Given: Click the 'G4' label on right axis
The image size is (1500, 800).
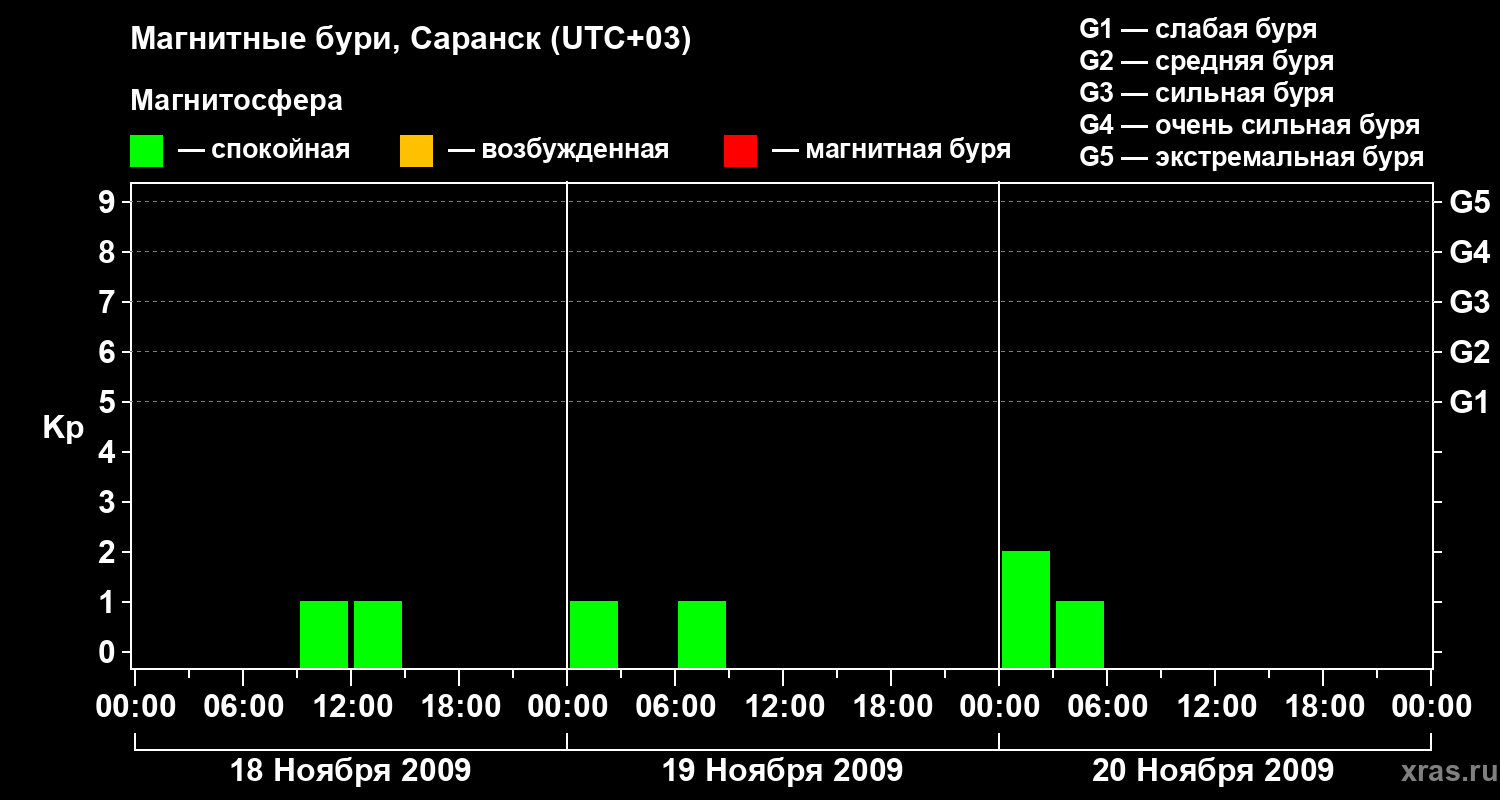Looking at the screenshot, I should [1470, 253].
